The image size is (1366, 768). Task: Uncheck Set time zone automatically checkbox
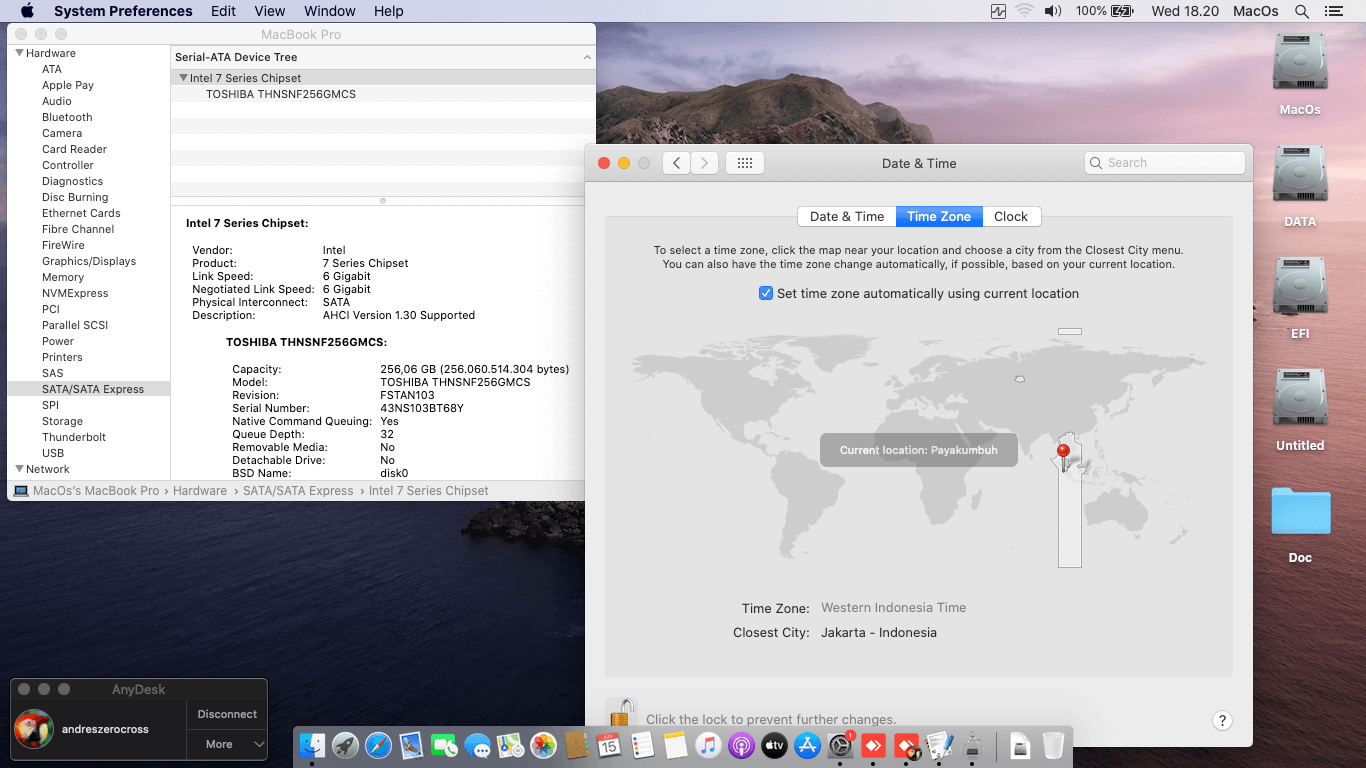766,294
